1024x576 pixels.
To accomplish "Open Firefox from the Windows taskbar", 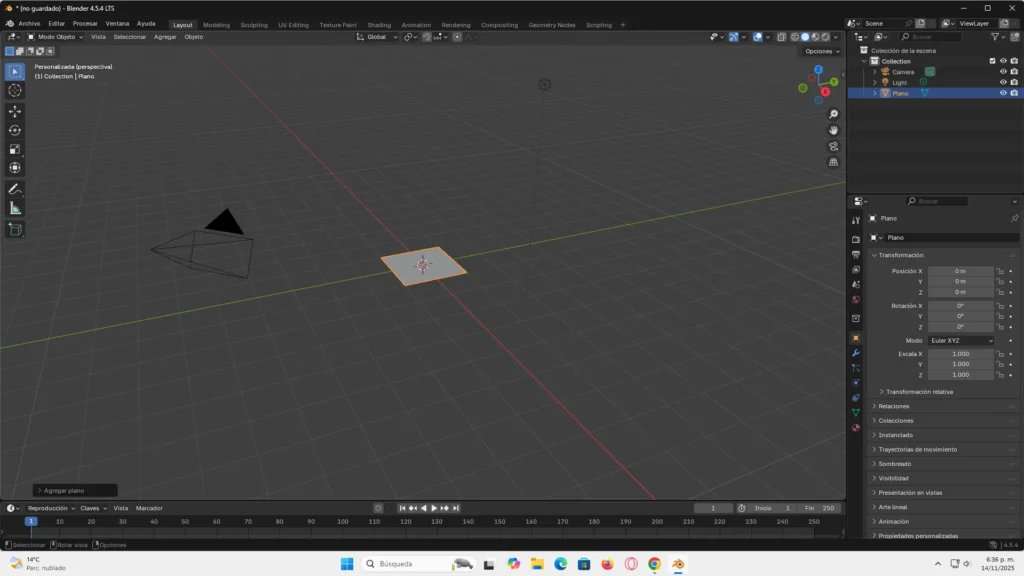I will (x=607, y=564).
